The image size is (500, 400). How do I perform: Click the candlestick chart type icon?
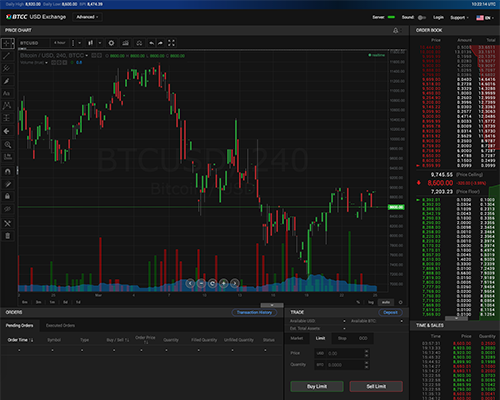[91, 43]
